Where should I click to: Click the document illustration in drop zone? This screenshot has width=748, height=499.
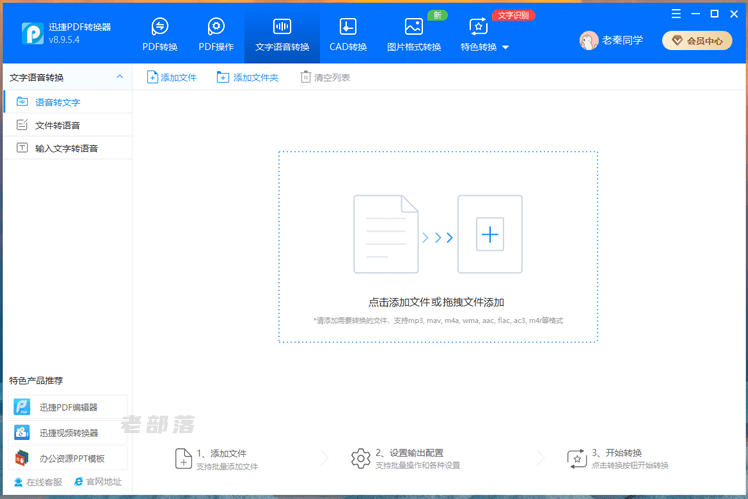386,234
